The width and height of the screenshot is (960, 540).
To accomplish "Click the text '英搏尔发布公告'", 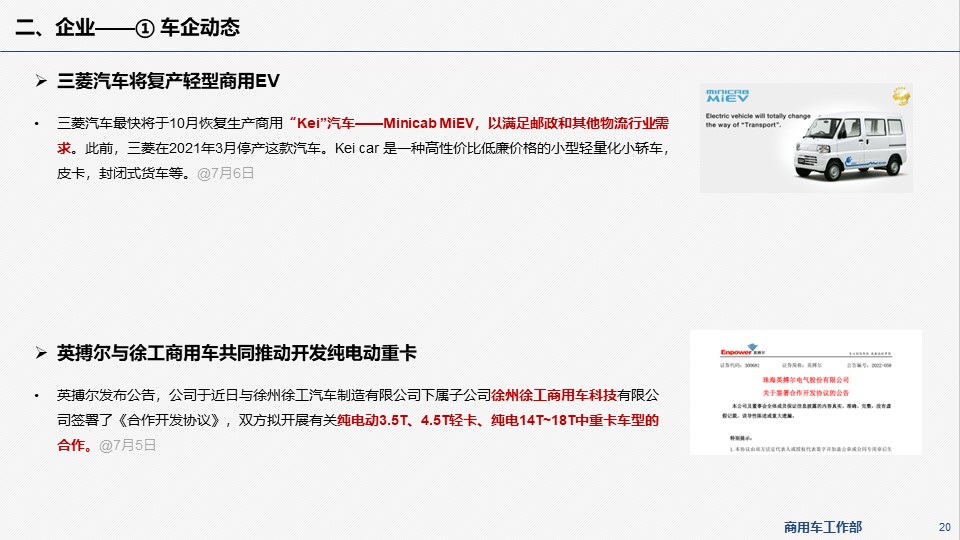I will 106,395.
